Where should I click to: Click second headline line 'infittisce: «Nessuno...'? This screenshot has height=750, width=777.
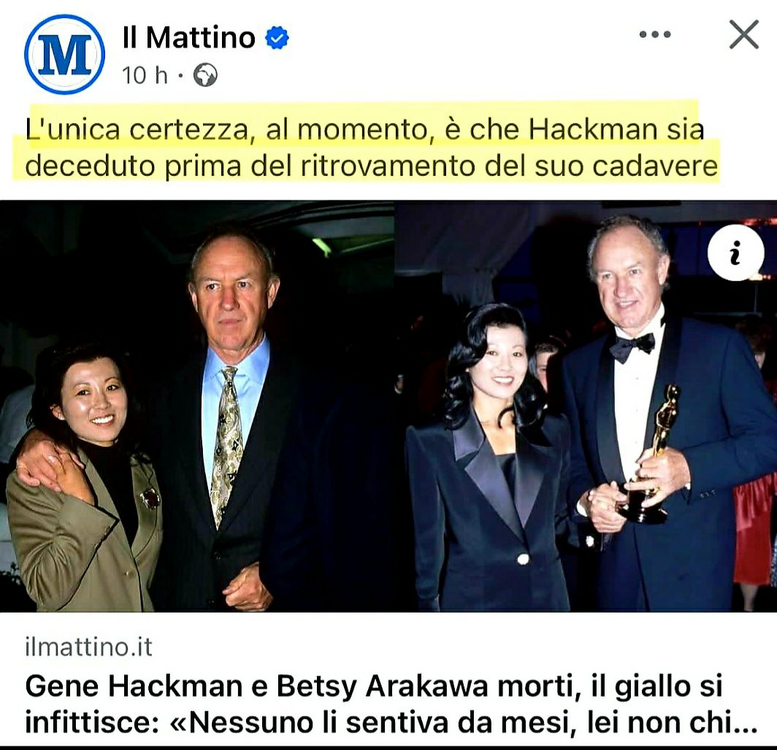coord(391,722)
